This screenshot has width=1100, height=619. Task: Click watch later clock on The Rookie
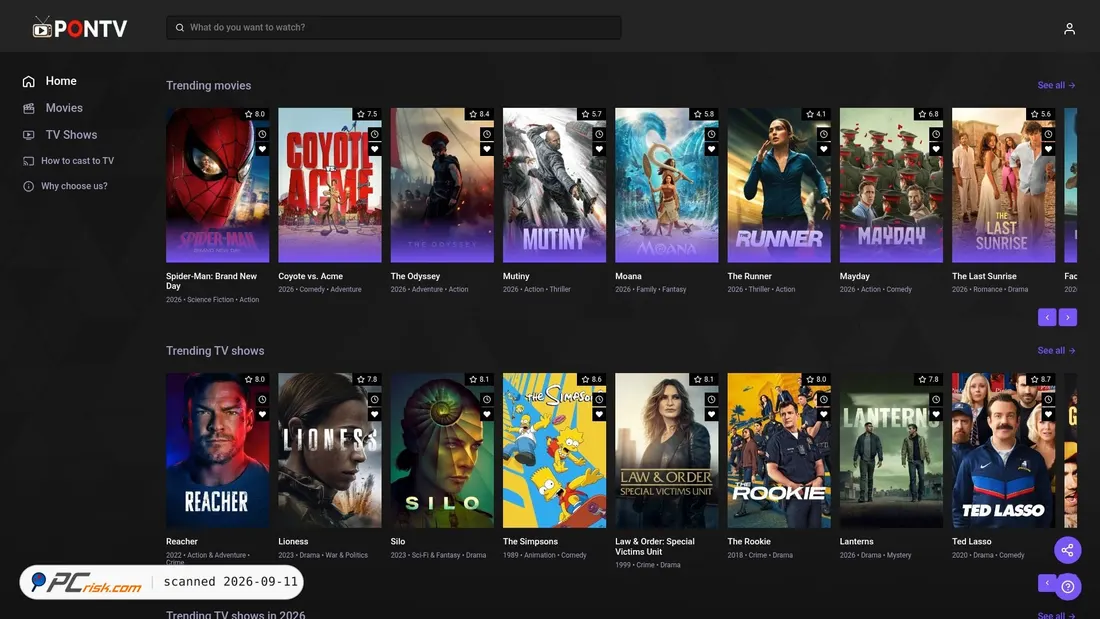click(x=823, y=399)
